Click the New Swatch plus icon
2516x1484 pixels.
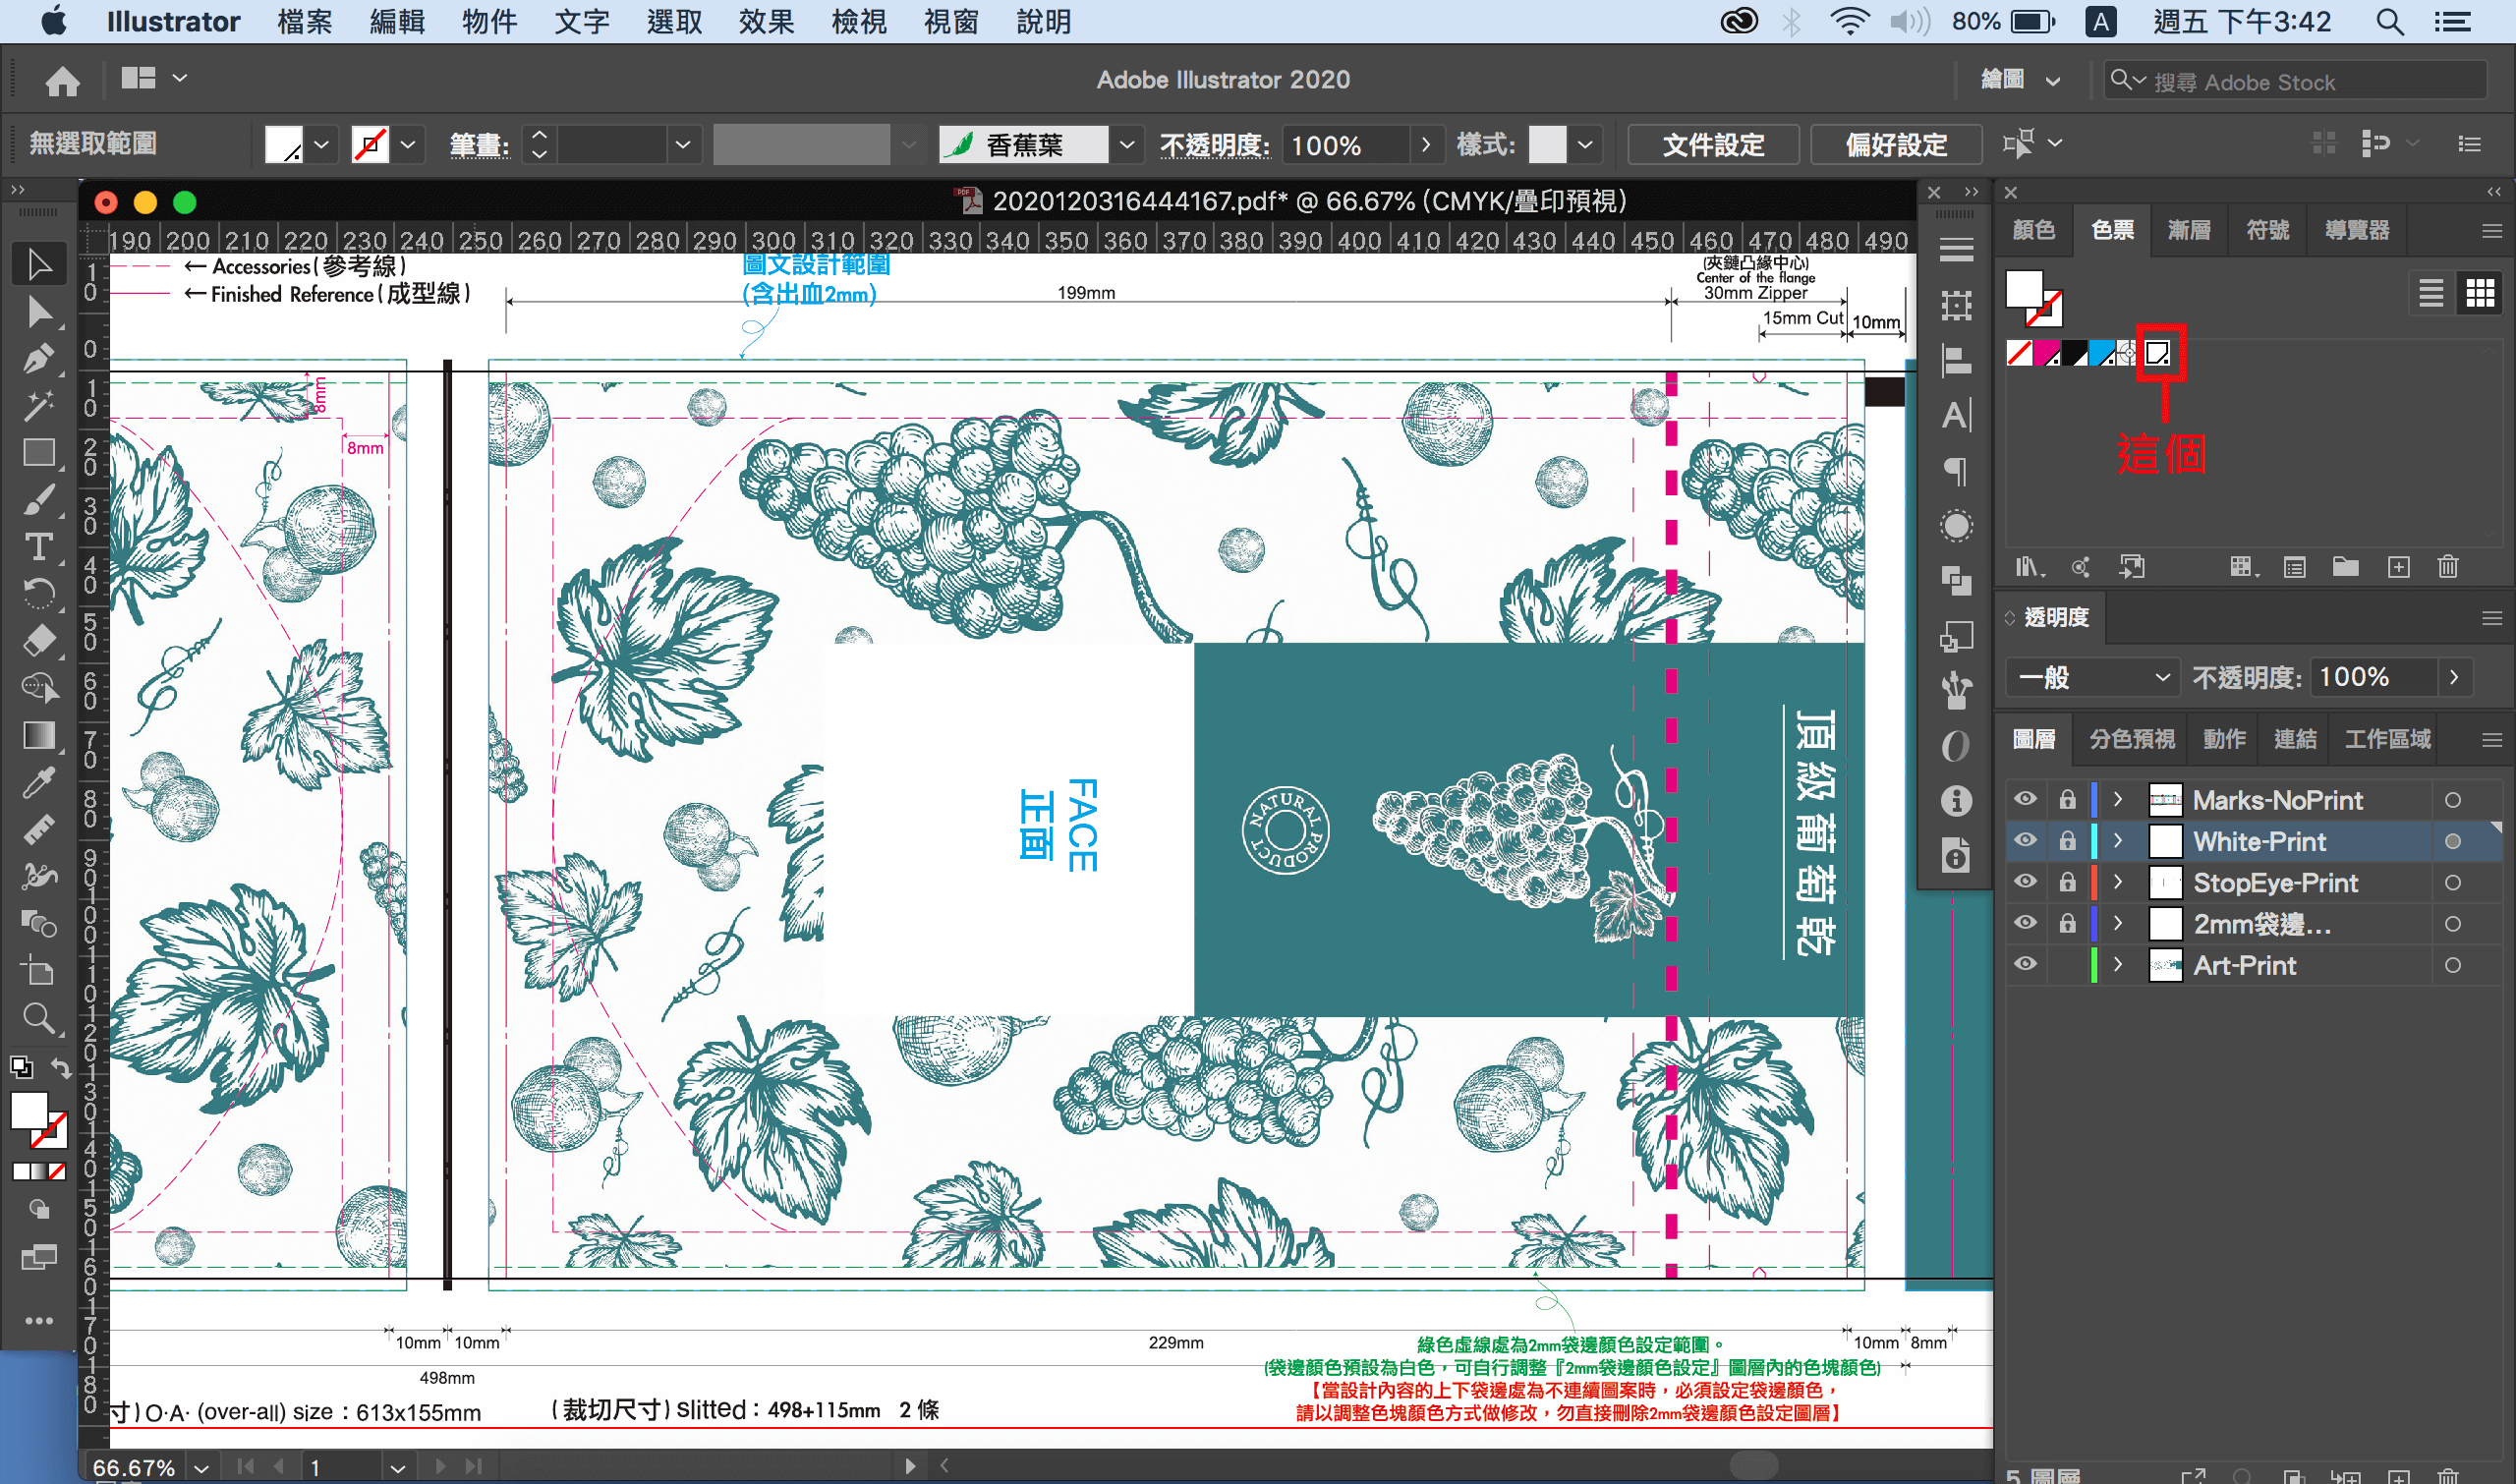pos(2398,568)
